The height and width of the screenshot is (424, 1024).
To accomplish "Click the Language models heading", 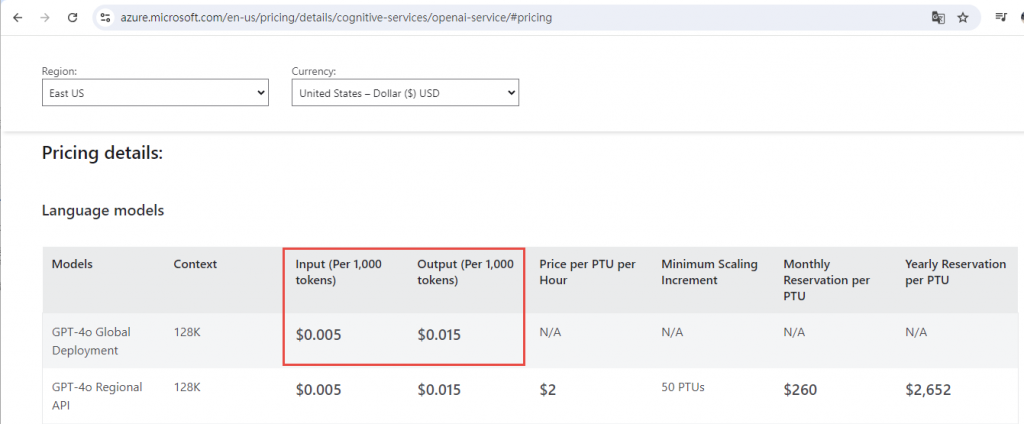I will click(x=103, y=210).
